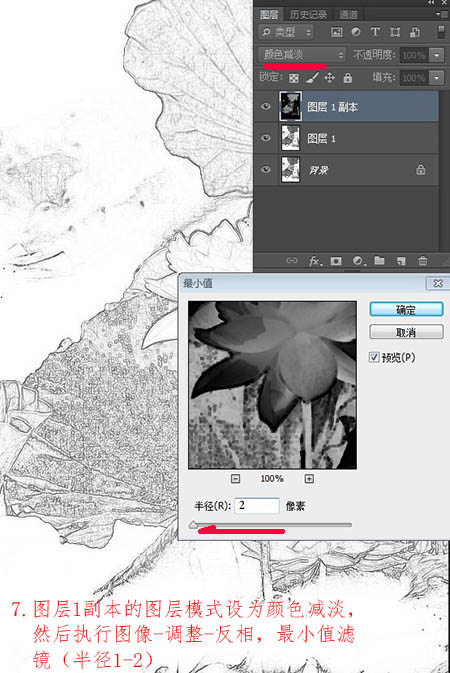The width and height of the screenshot is (450, 673).
Task: Create a new layer group
Action: (379, 260)
